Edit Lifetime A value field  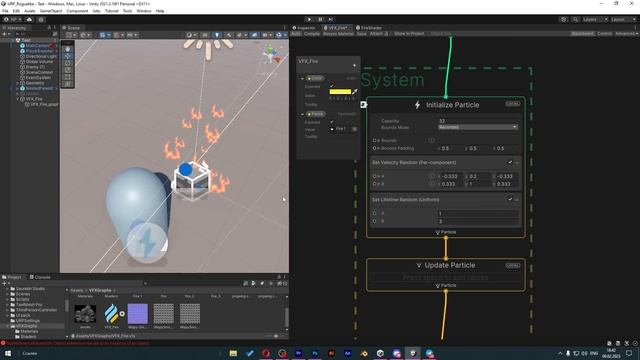[x=478, y=213]
